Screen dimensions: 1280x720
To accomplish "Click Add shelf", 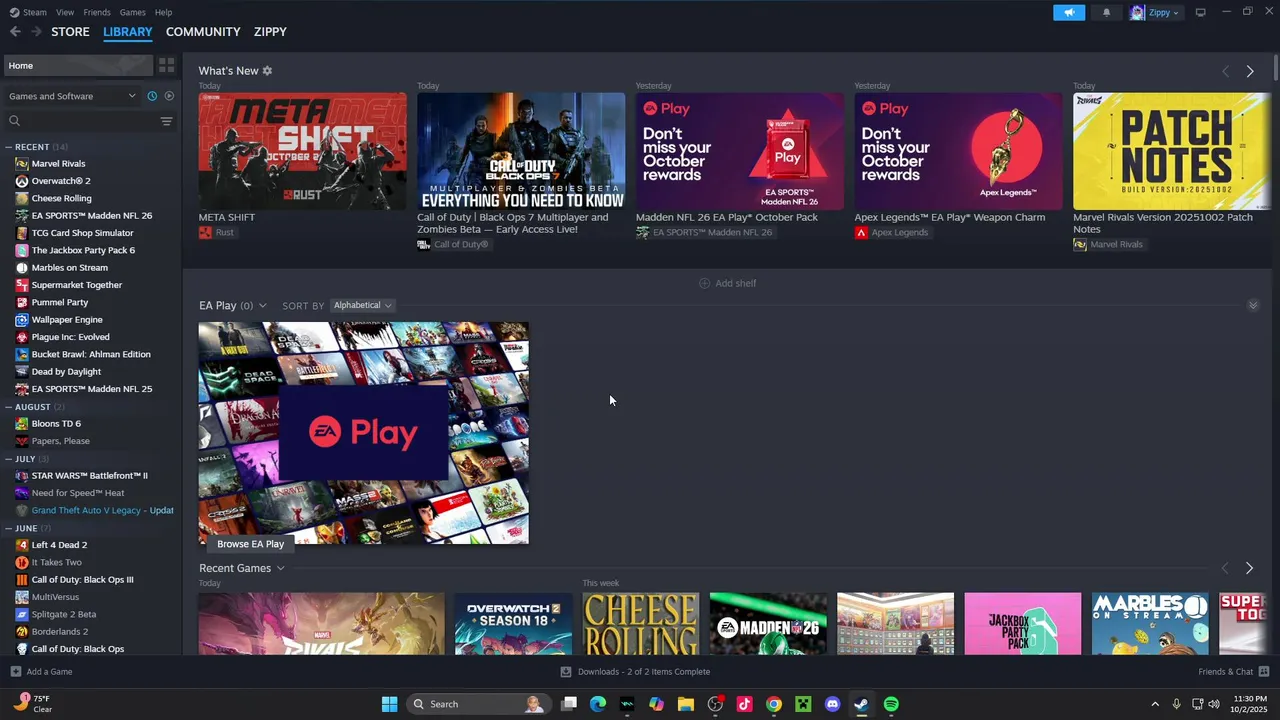I will [x=727, y=283].
